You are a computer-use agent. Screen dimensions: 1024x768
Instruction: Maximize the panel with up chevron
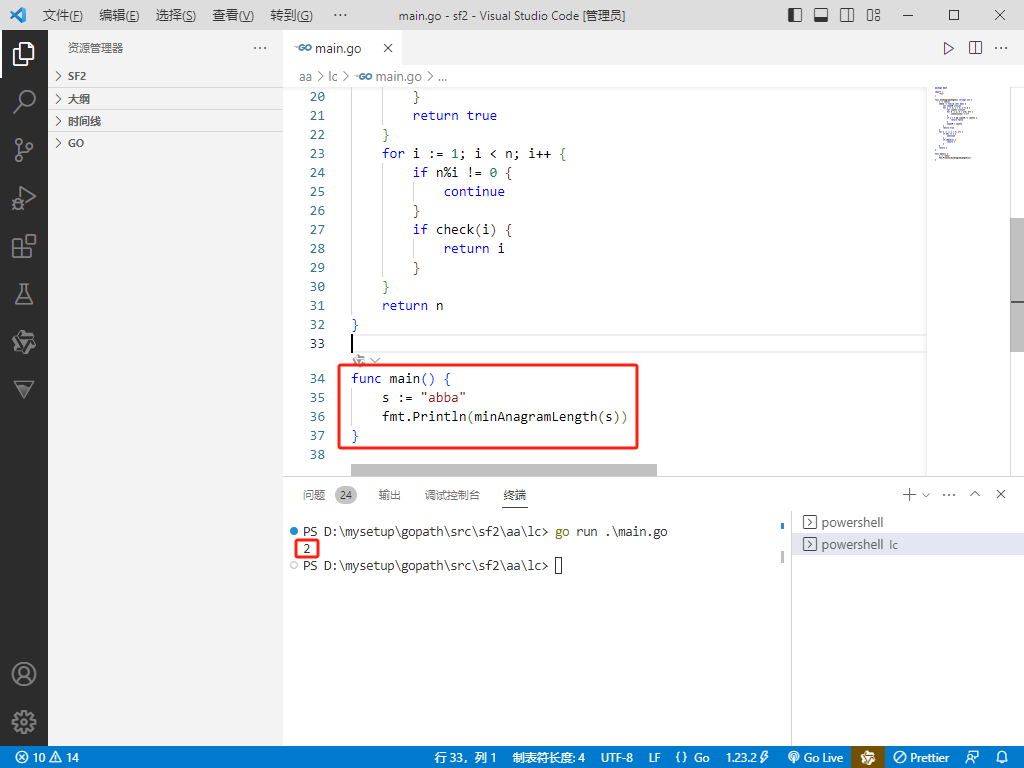pos(975,494)
